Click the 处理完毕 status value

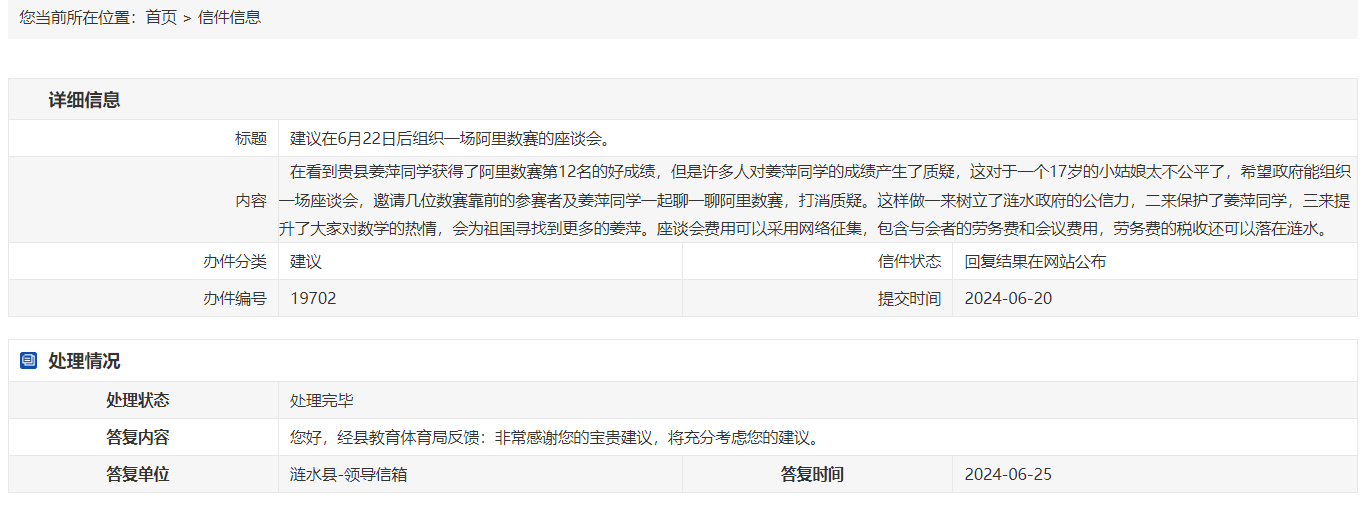(x=322, y=400)
